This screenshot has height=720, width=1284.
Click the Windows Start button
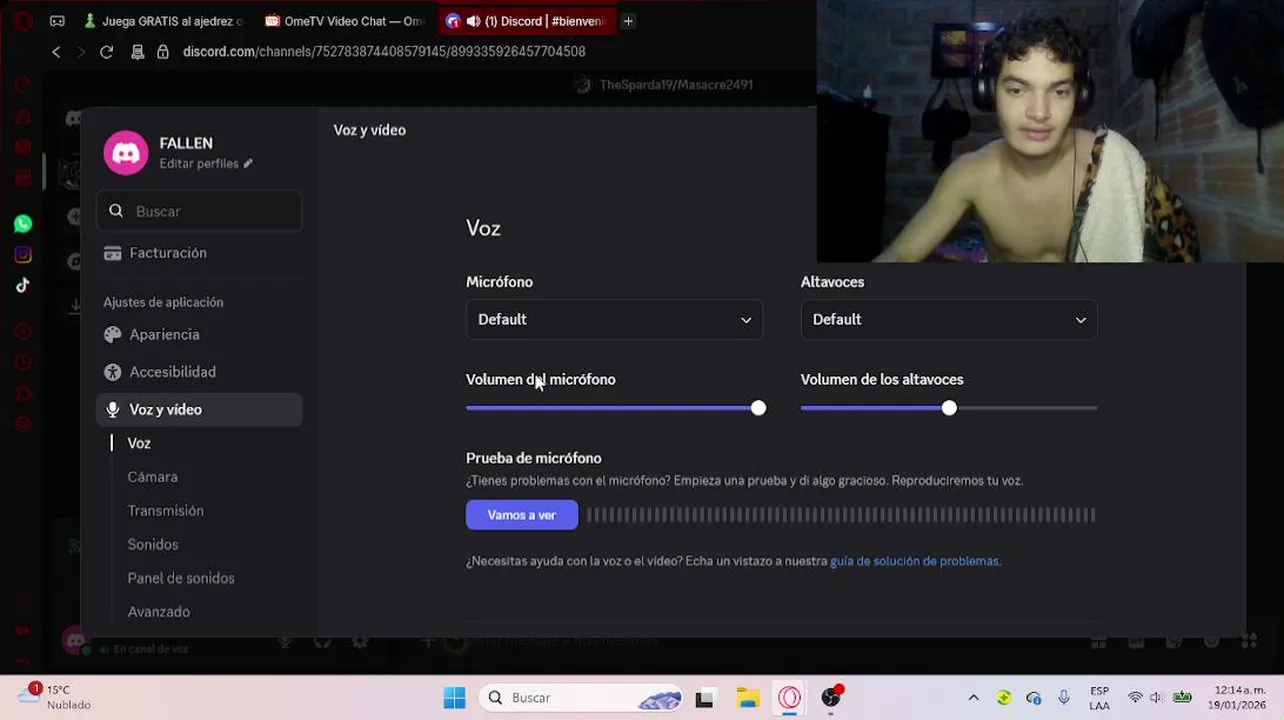point(454,697)
